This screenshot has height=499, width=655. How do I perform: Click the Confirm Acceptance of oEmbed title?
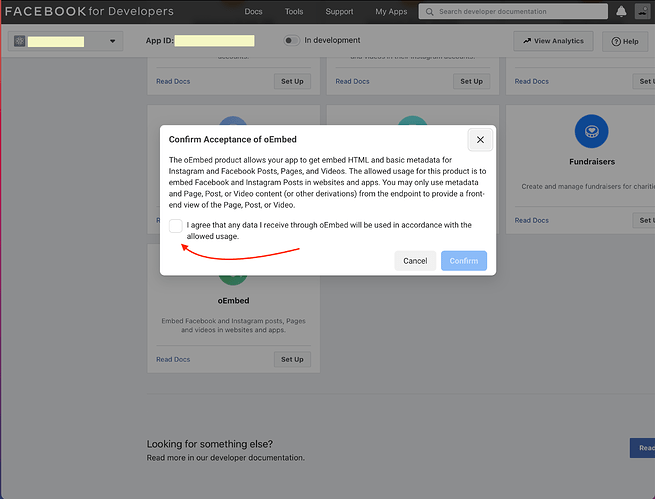[233, 139]
